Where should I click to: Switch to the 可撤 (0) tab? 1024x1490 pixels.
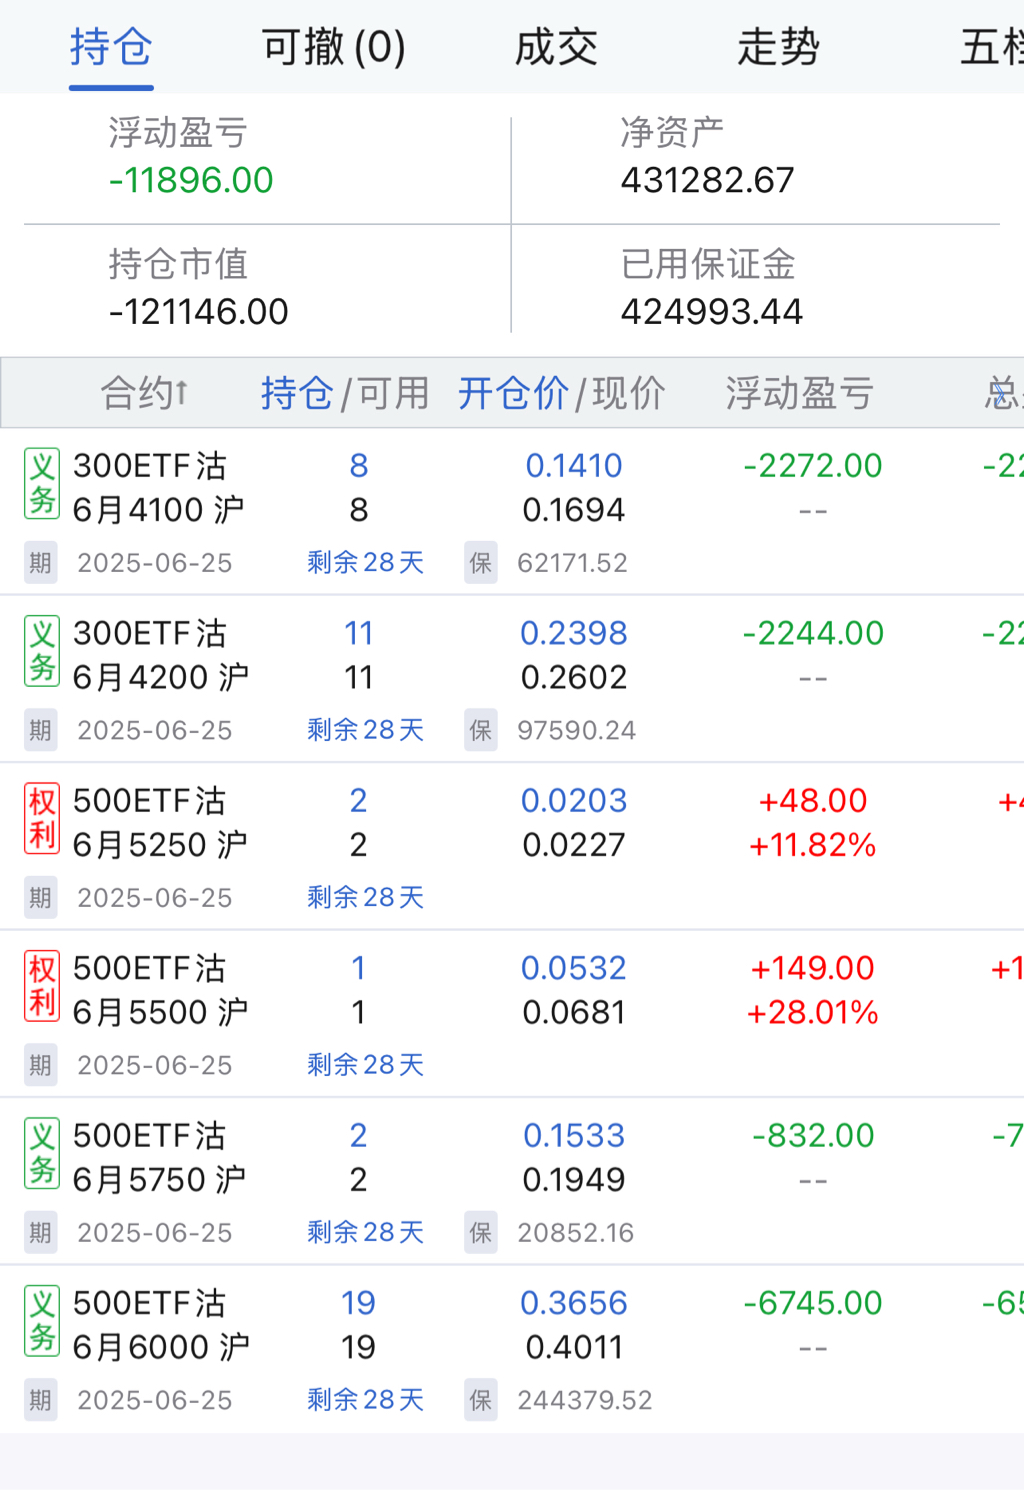pyautogui.click(x=333, y=47)
